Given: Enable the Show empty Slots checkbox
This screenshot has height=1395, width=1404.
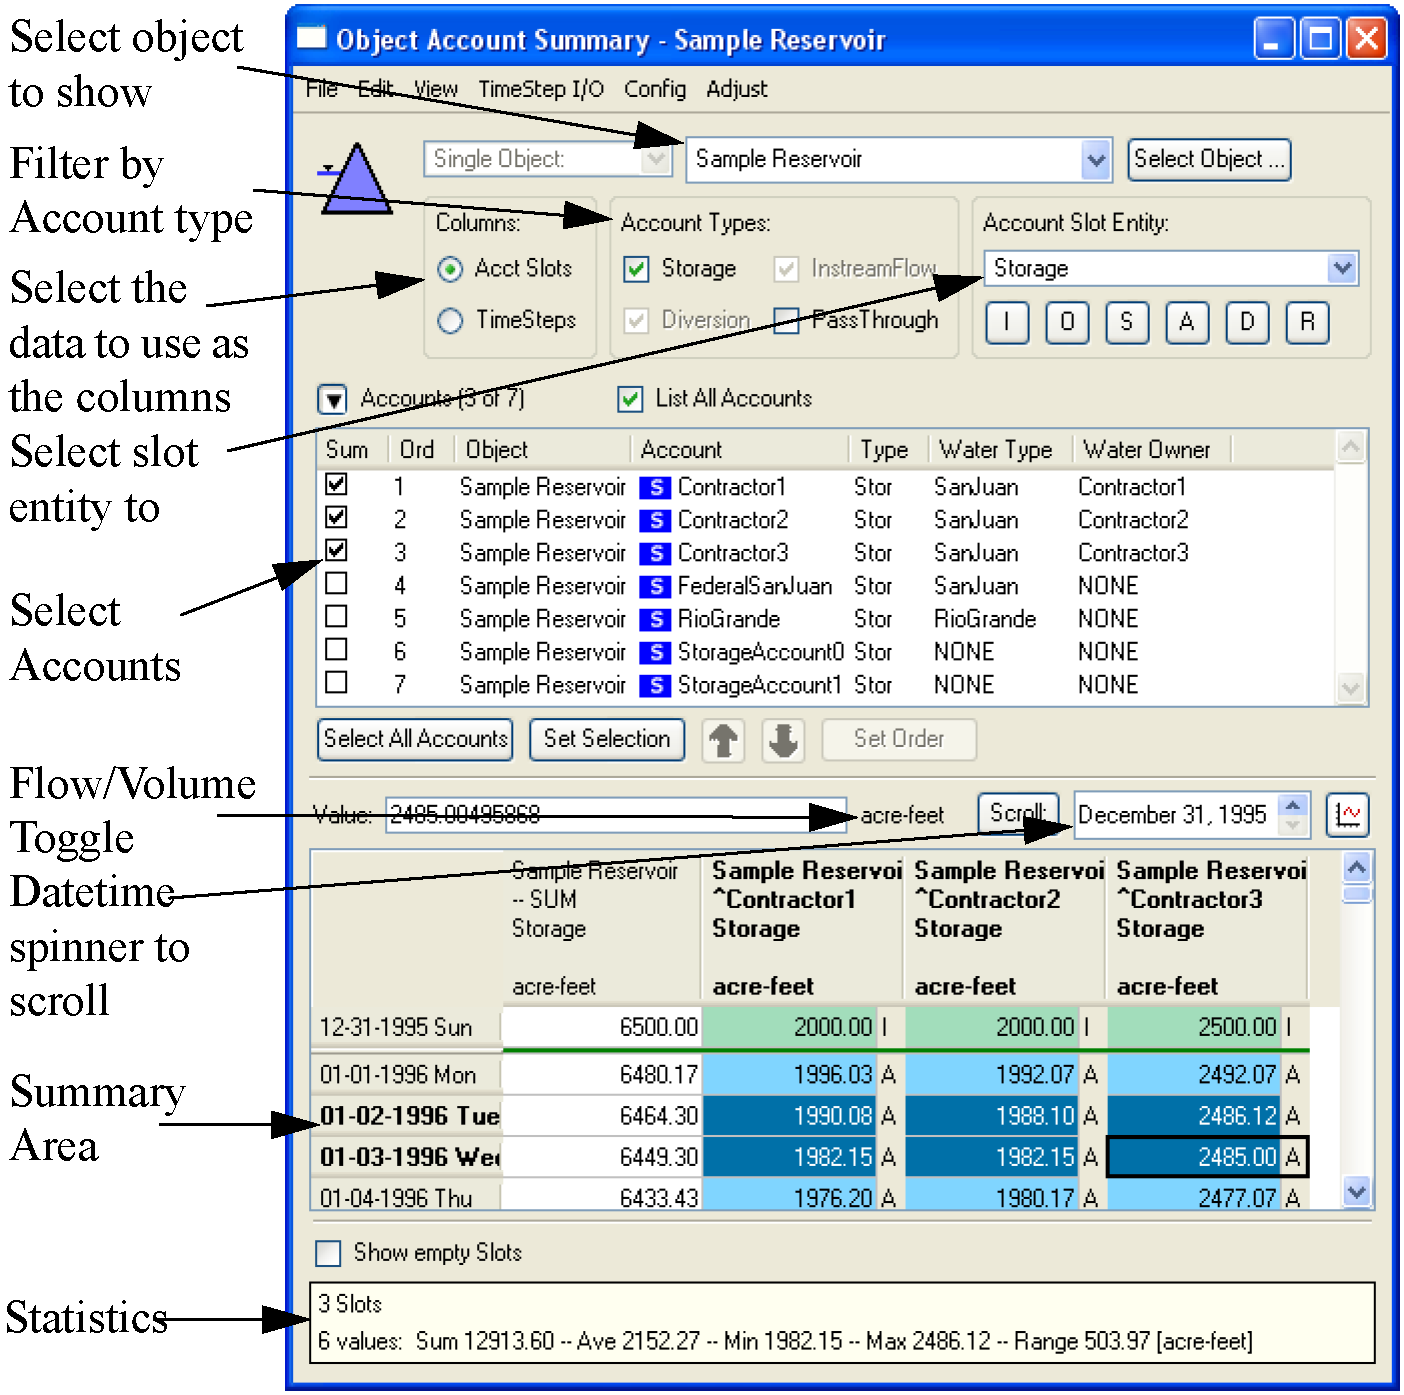Looking at the screenshot, I should (x=328, y=1253).
